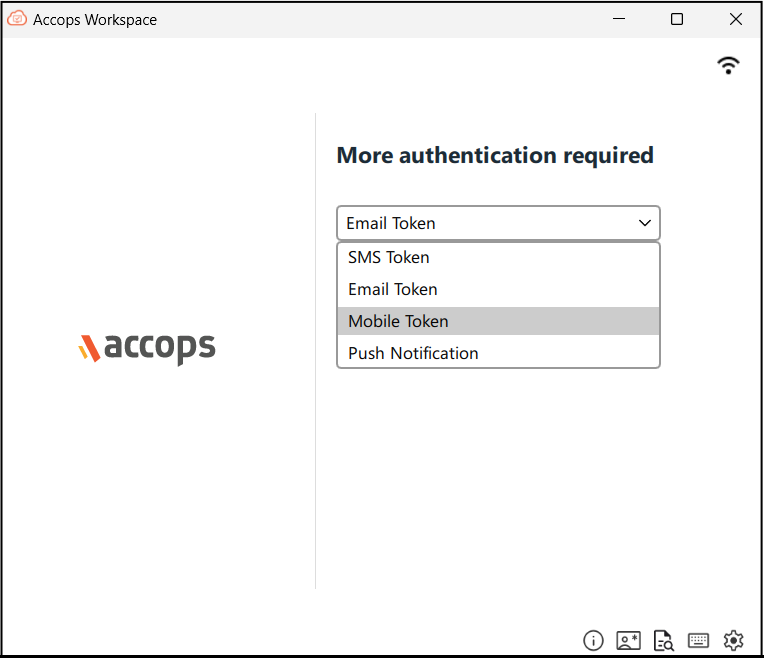Choose Email Token in the dropdown list
764x658 pixels.
tap(498, 290)
